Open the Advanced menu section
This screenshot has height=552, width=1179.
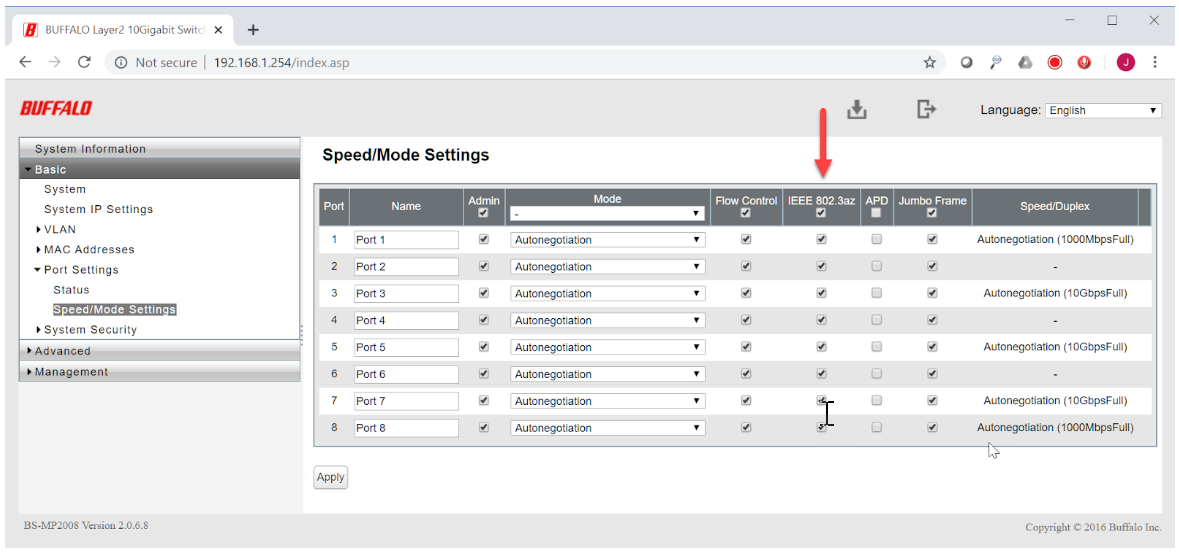click(x=62, y=351)
